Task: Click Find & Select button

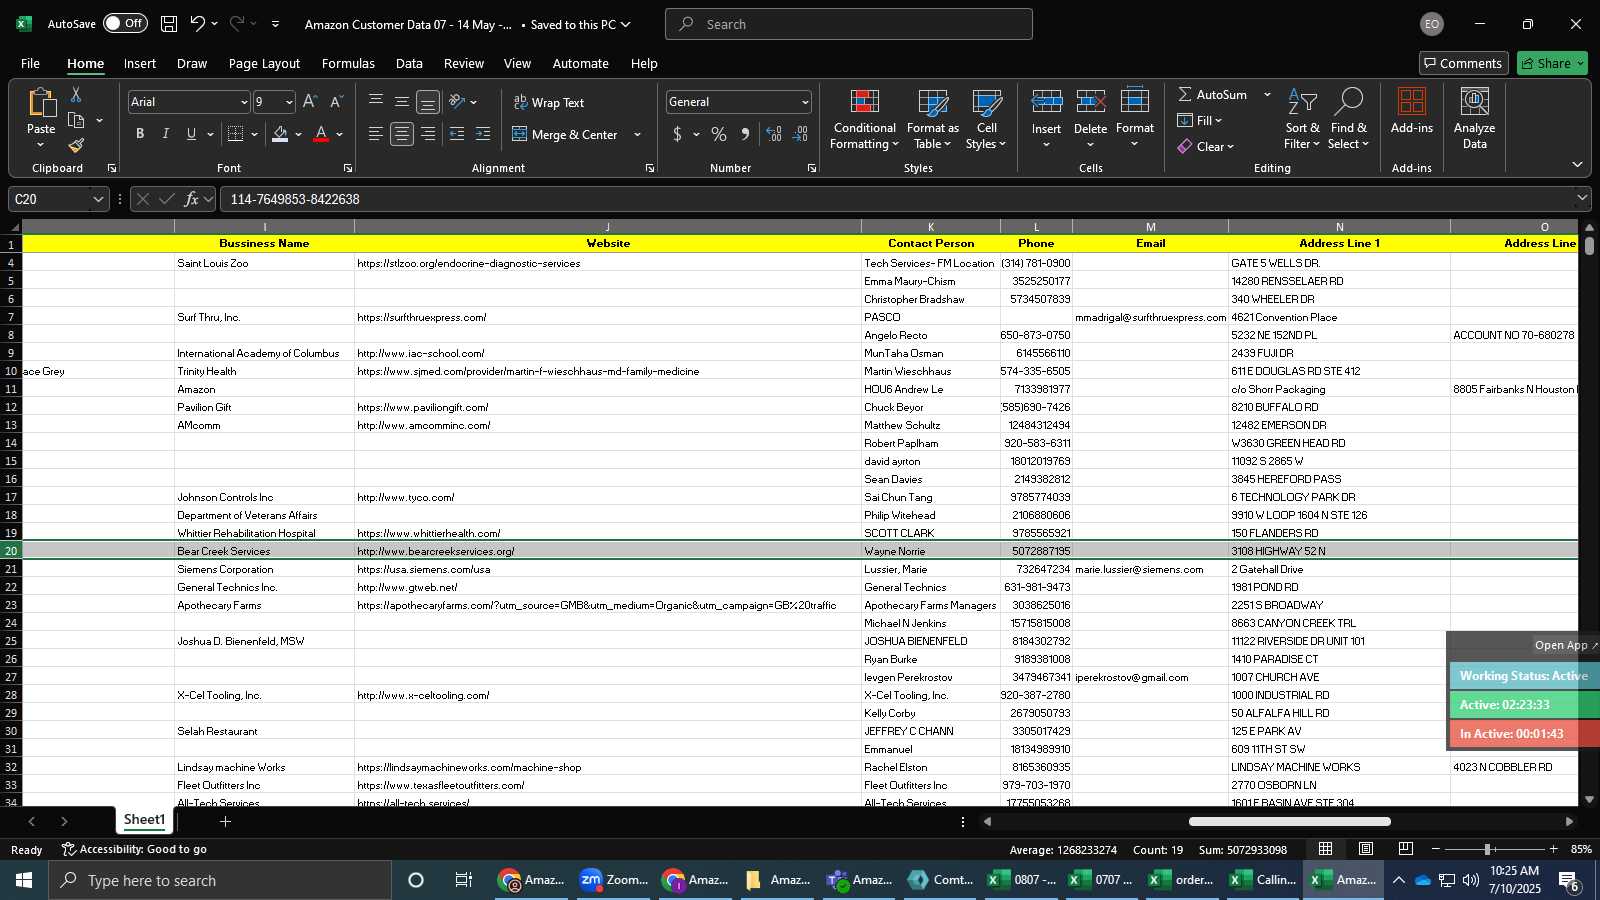Action: [x=1349, y=119]
